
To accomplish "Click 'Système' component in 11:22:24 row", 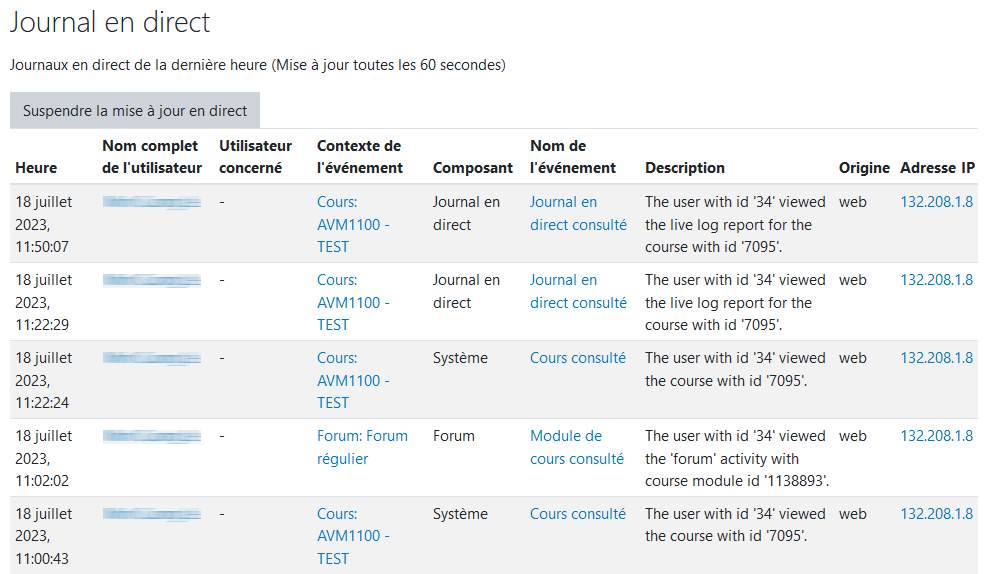I will (x=460, y=358).
